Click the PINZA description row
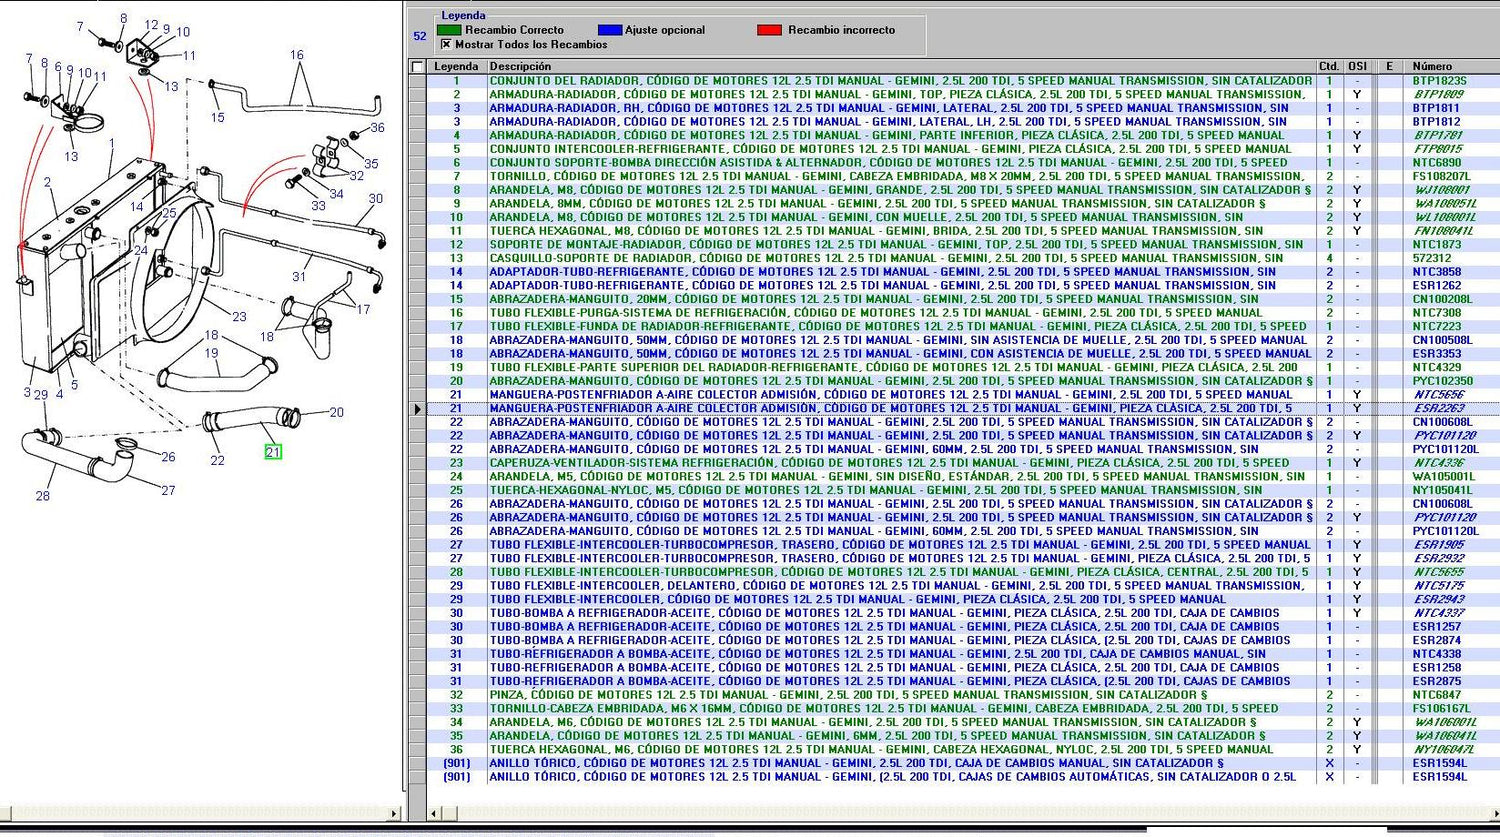Screen dimensions: 1500x837 tap(848, 695)
